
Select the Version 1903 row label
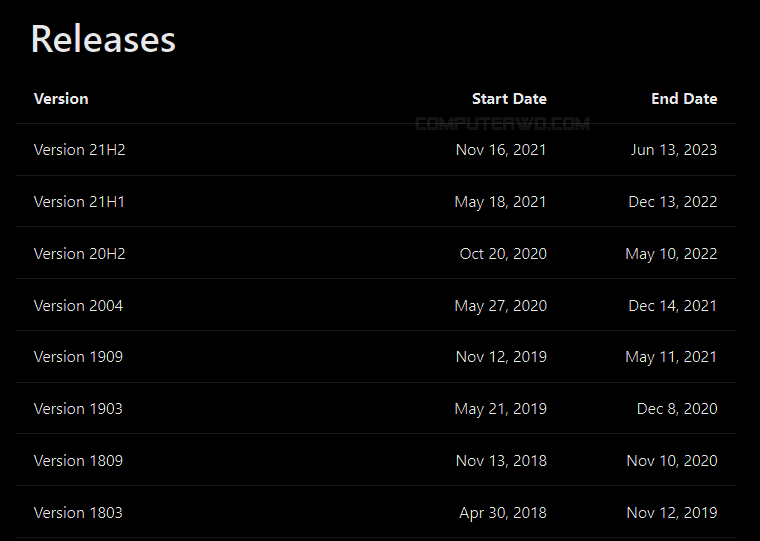(78, 409)
